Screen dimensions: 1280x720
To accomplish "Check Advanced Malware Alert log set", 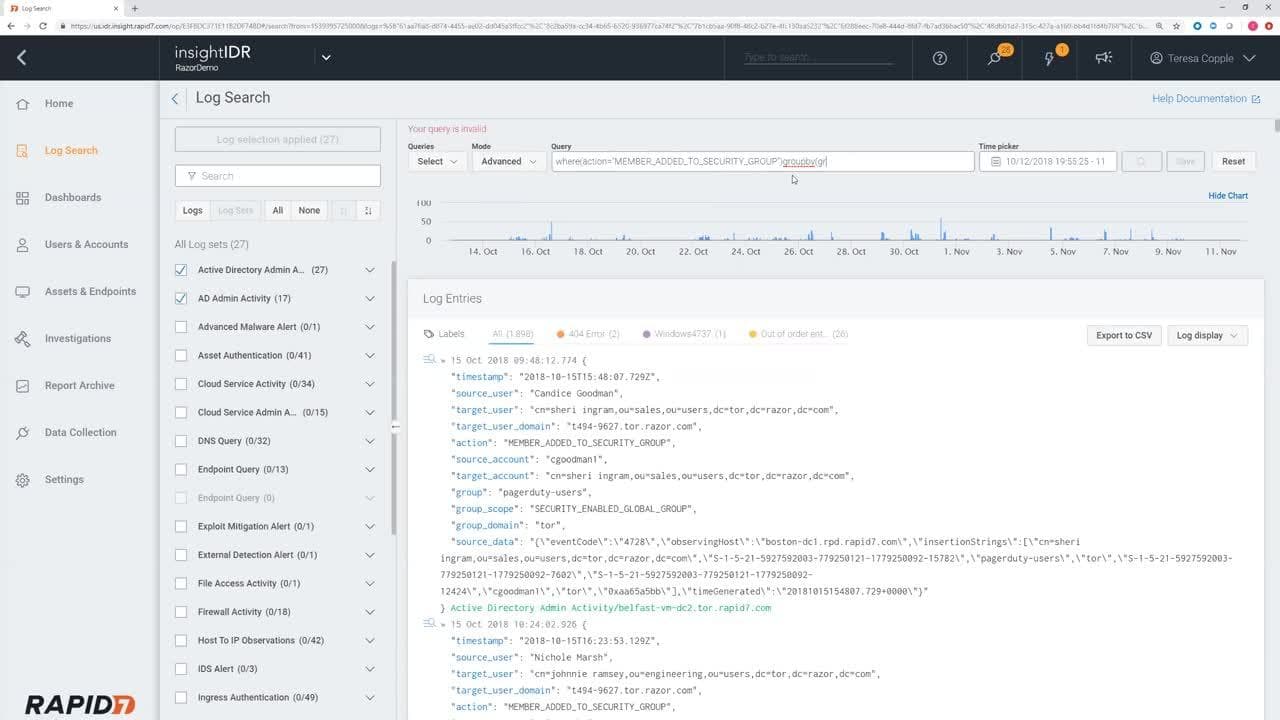I will click(181, 327).
